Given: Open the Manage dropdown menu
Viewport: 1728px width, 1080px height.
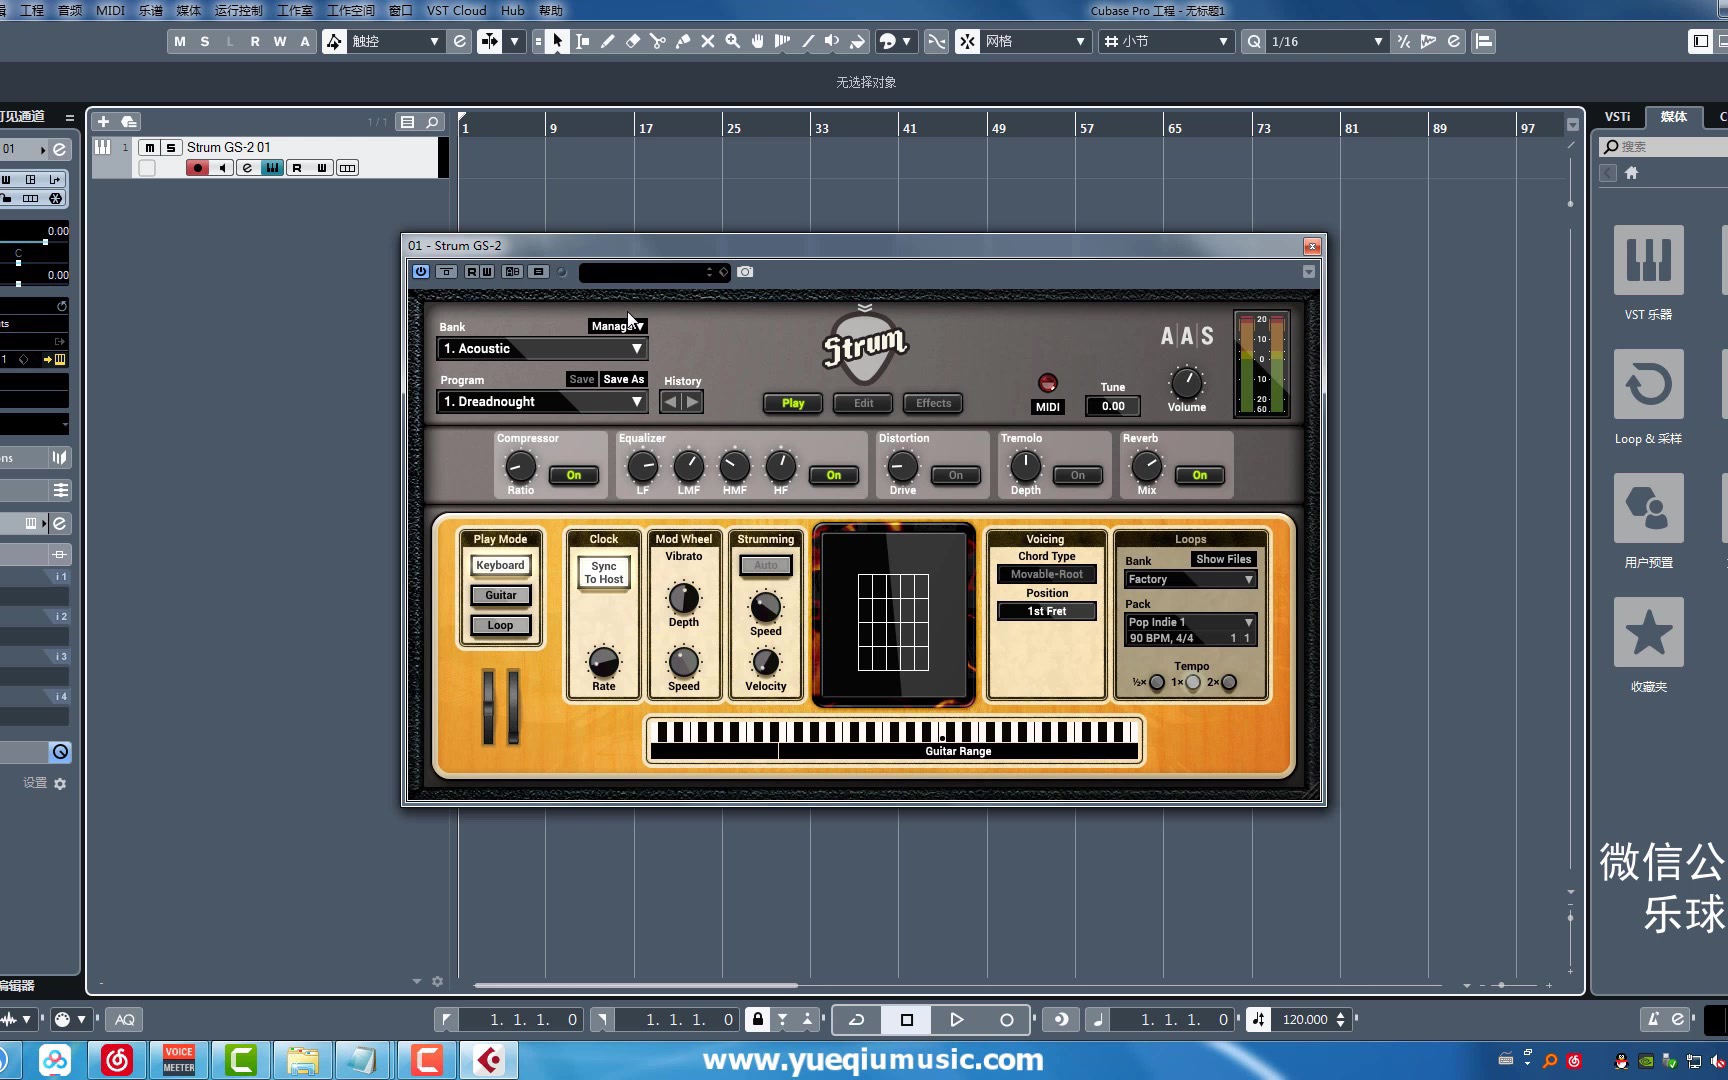Looking at the screenshot, I should pos(618,326).
